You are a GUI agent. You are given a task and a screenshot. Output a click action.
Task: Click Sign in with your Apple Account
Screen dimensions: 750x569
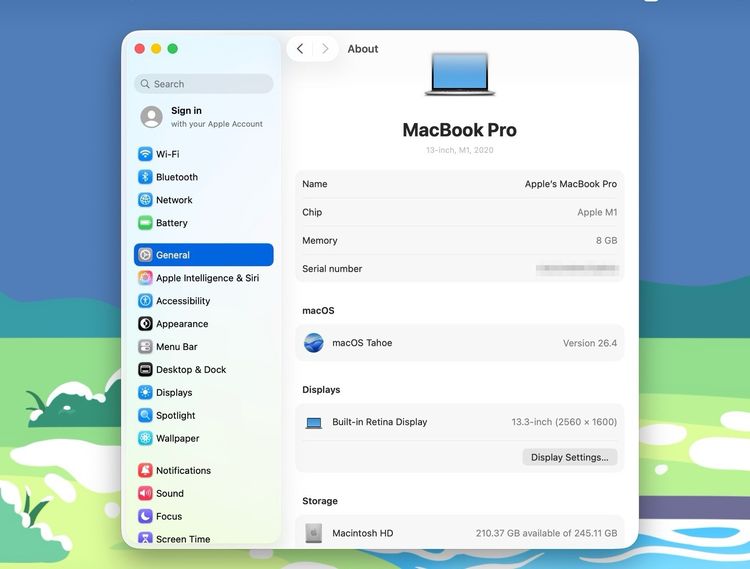[204, 117]
